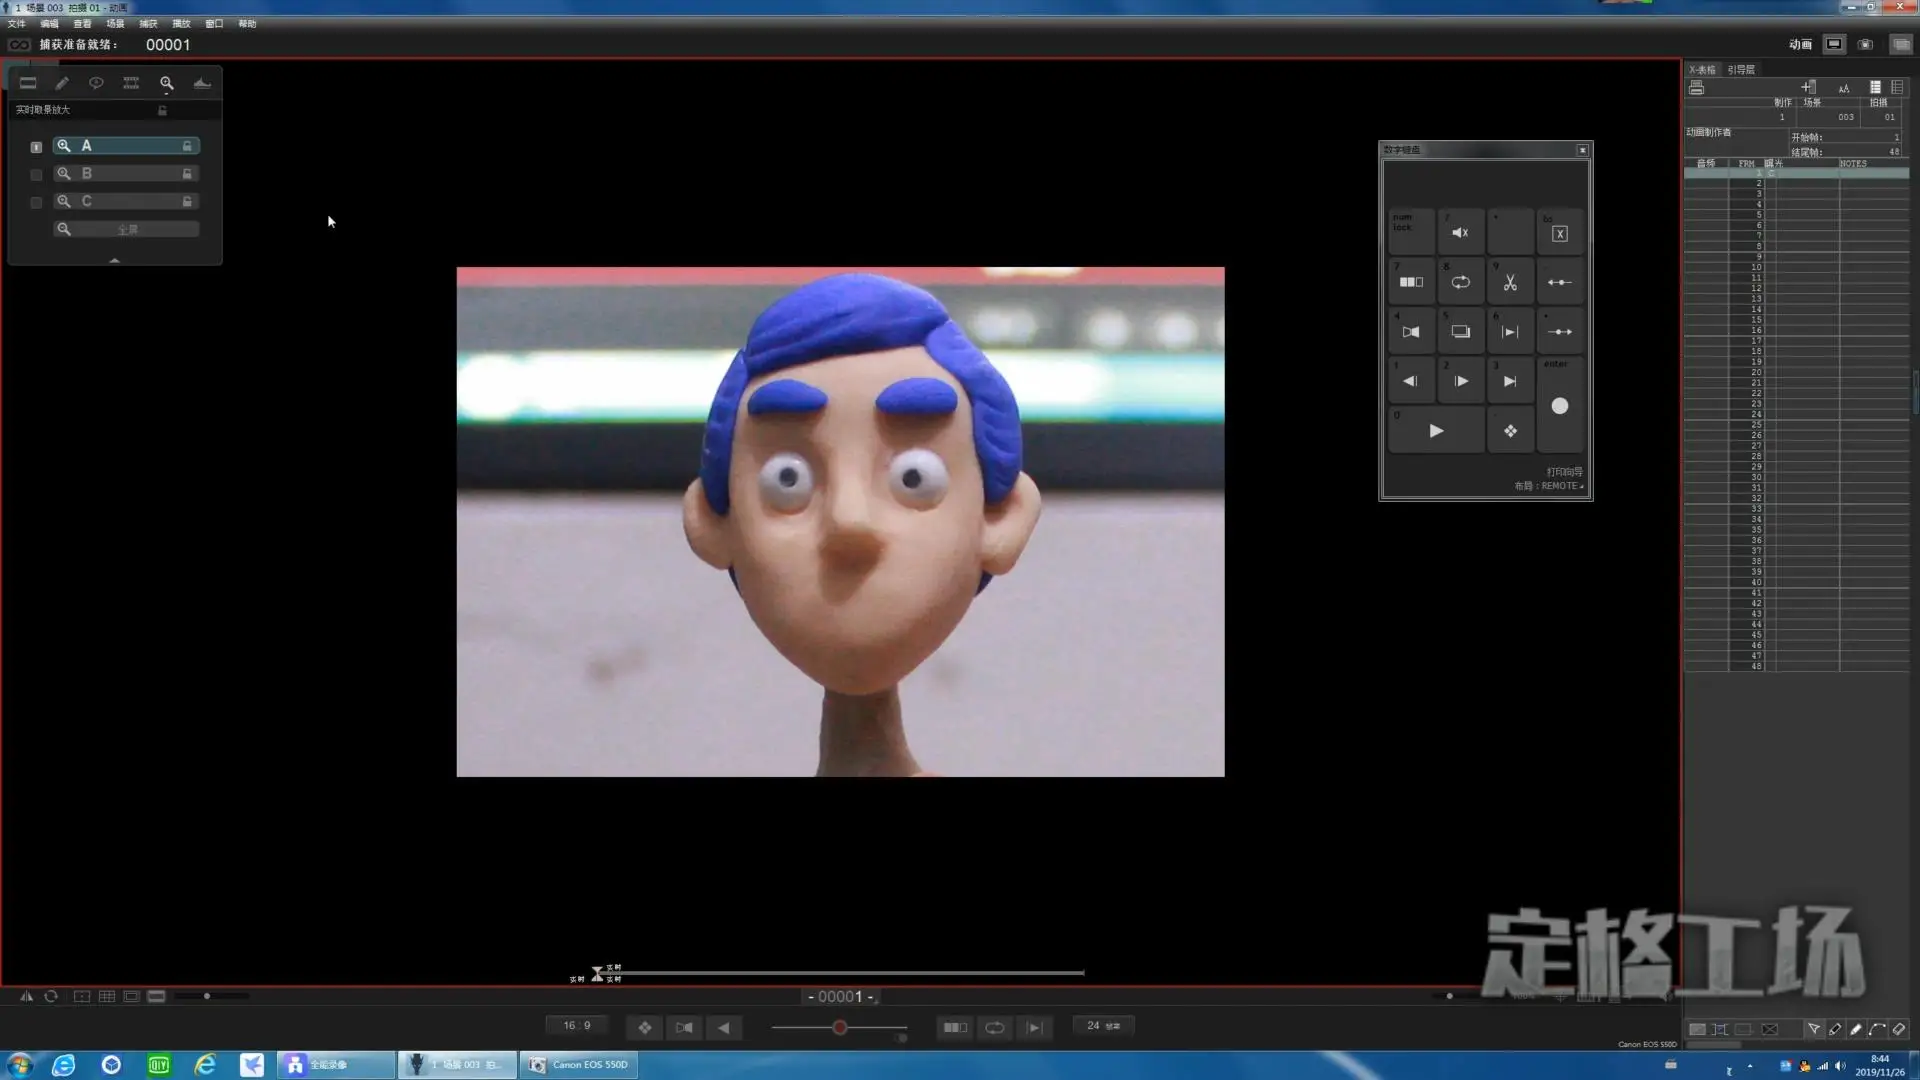This screenshot has width=1920, height=1080.
Task: Enable checkbox for magnification preset C
Action: [x=36, y=203]
